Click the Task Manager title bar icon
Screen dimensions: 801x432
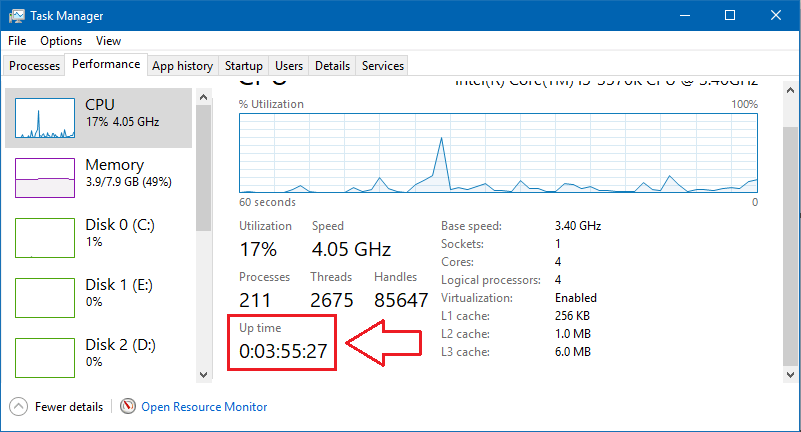click(16, 16)
